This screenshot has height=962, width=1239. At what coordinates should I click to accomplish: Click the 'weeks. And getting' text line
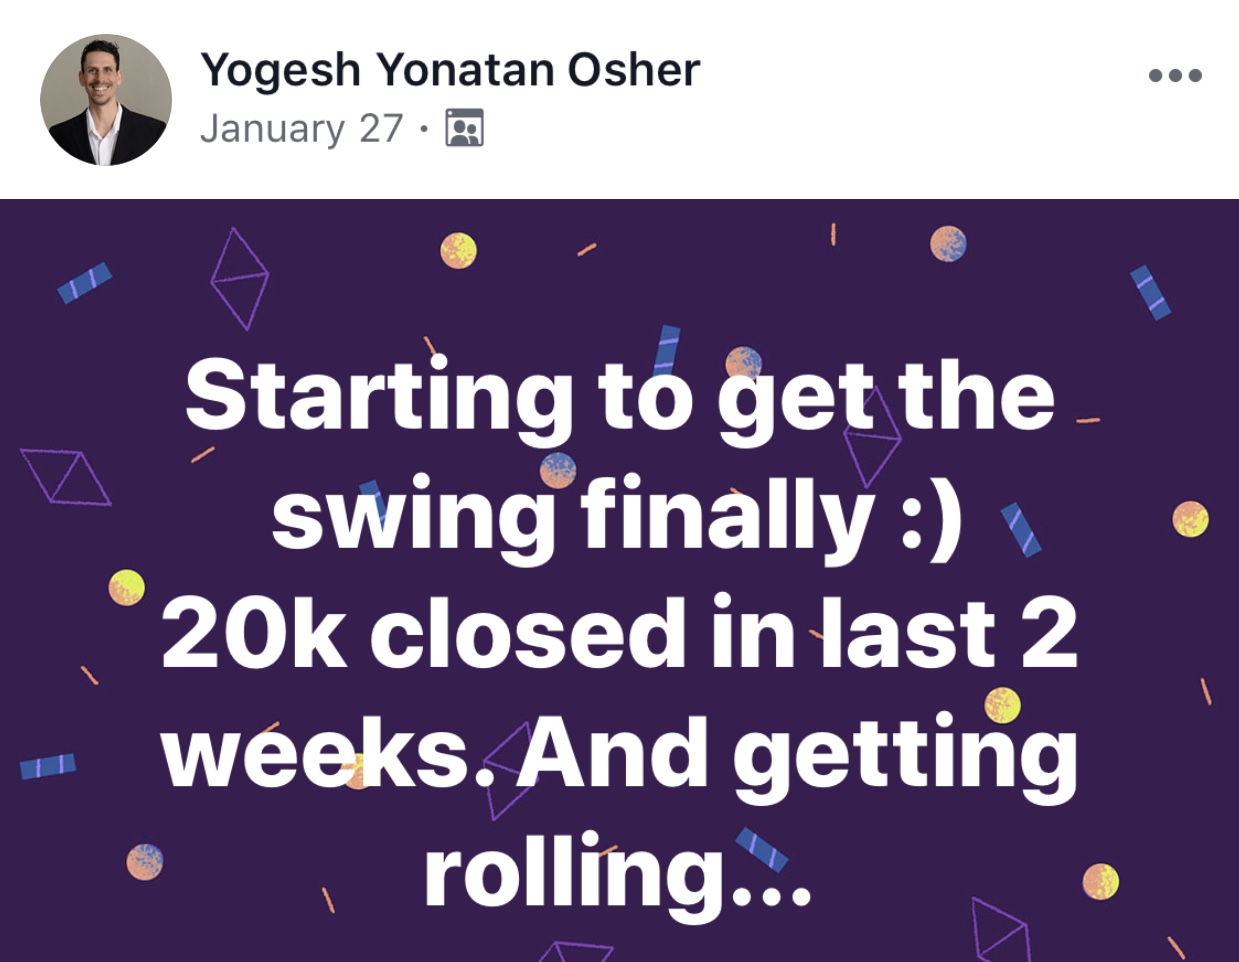pos(620,753)
